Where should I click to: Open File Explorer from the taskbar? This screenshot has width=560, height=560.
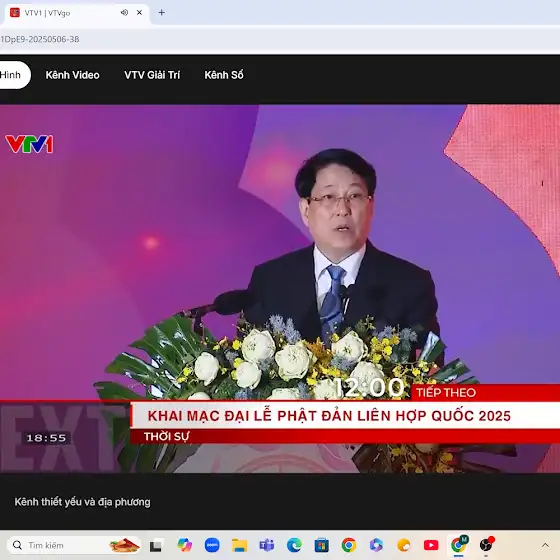click(239, 545)
